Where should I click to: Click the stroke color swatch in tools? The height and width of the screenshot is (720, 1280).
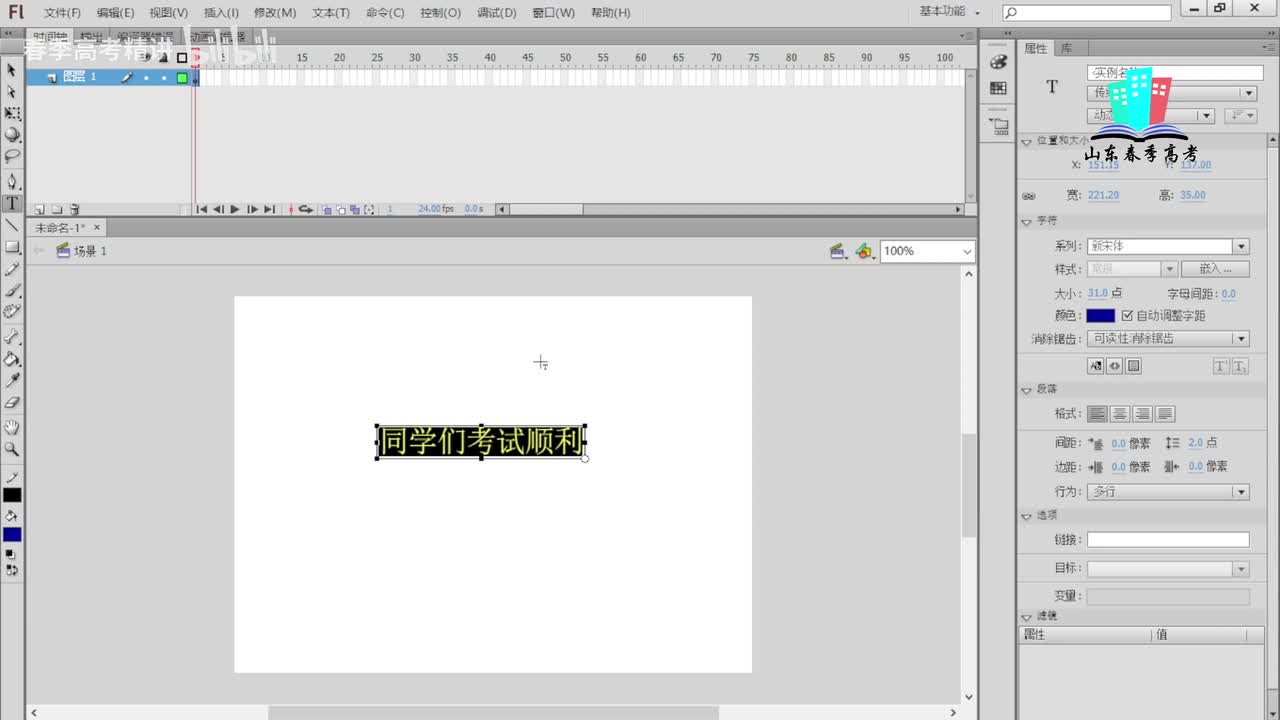12,495
